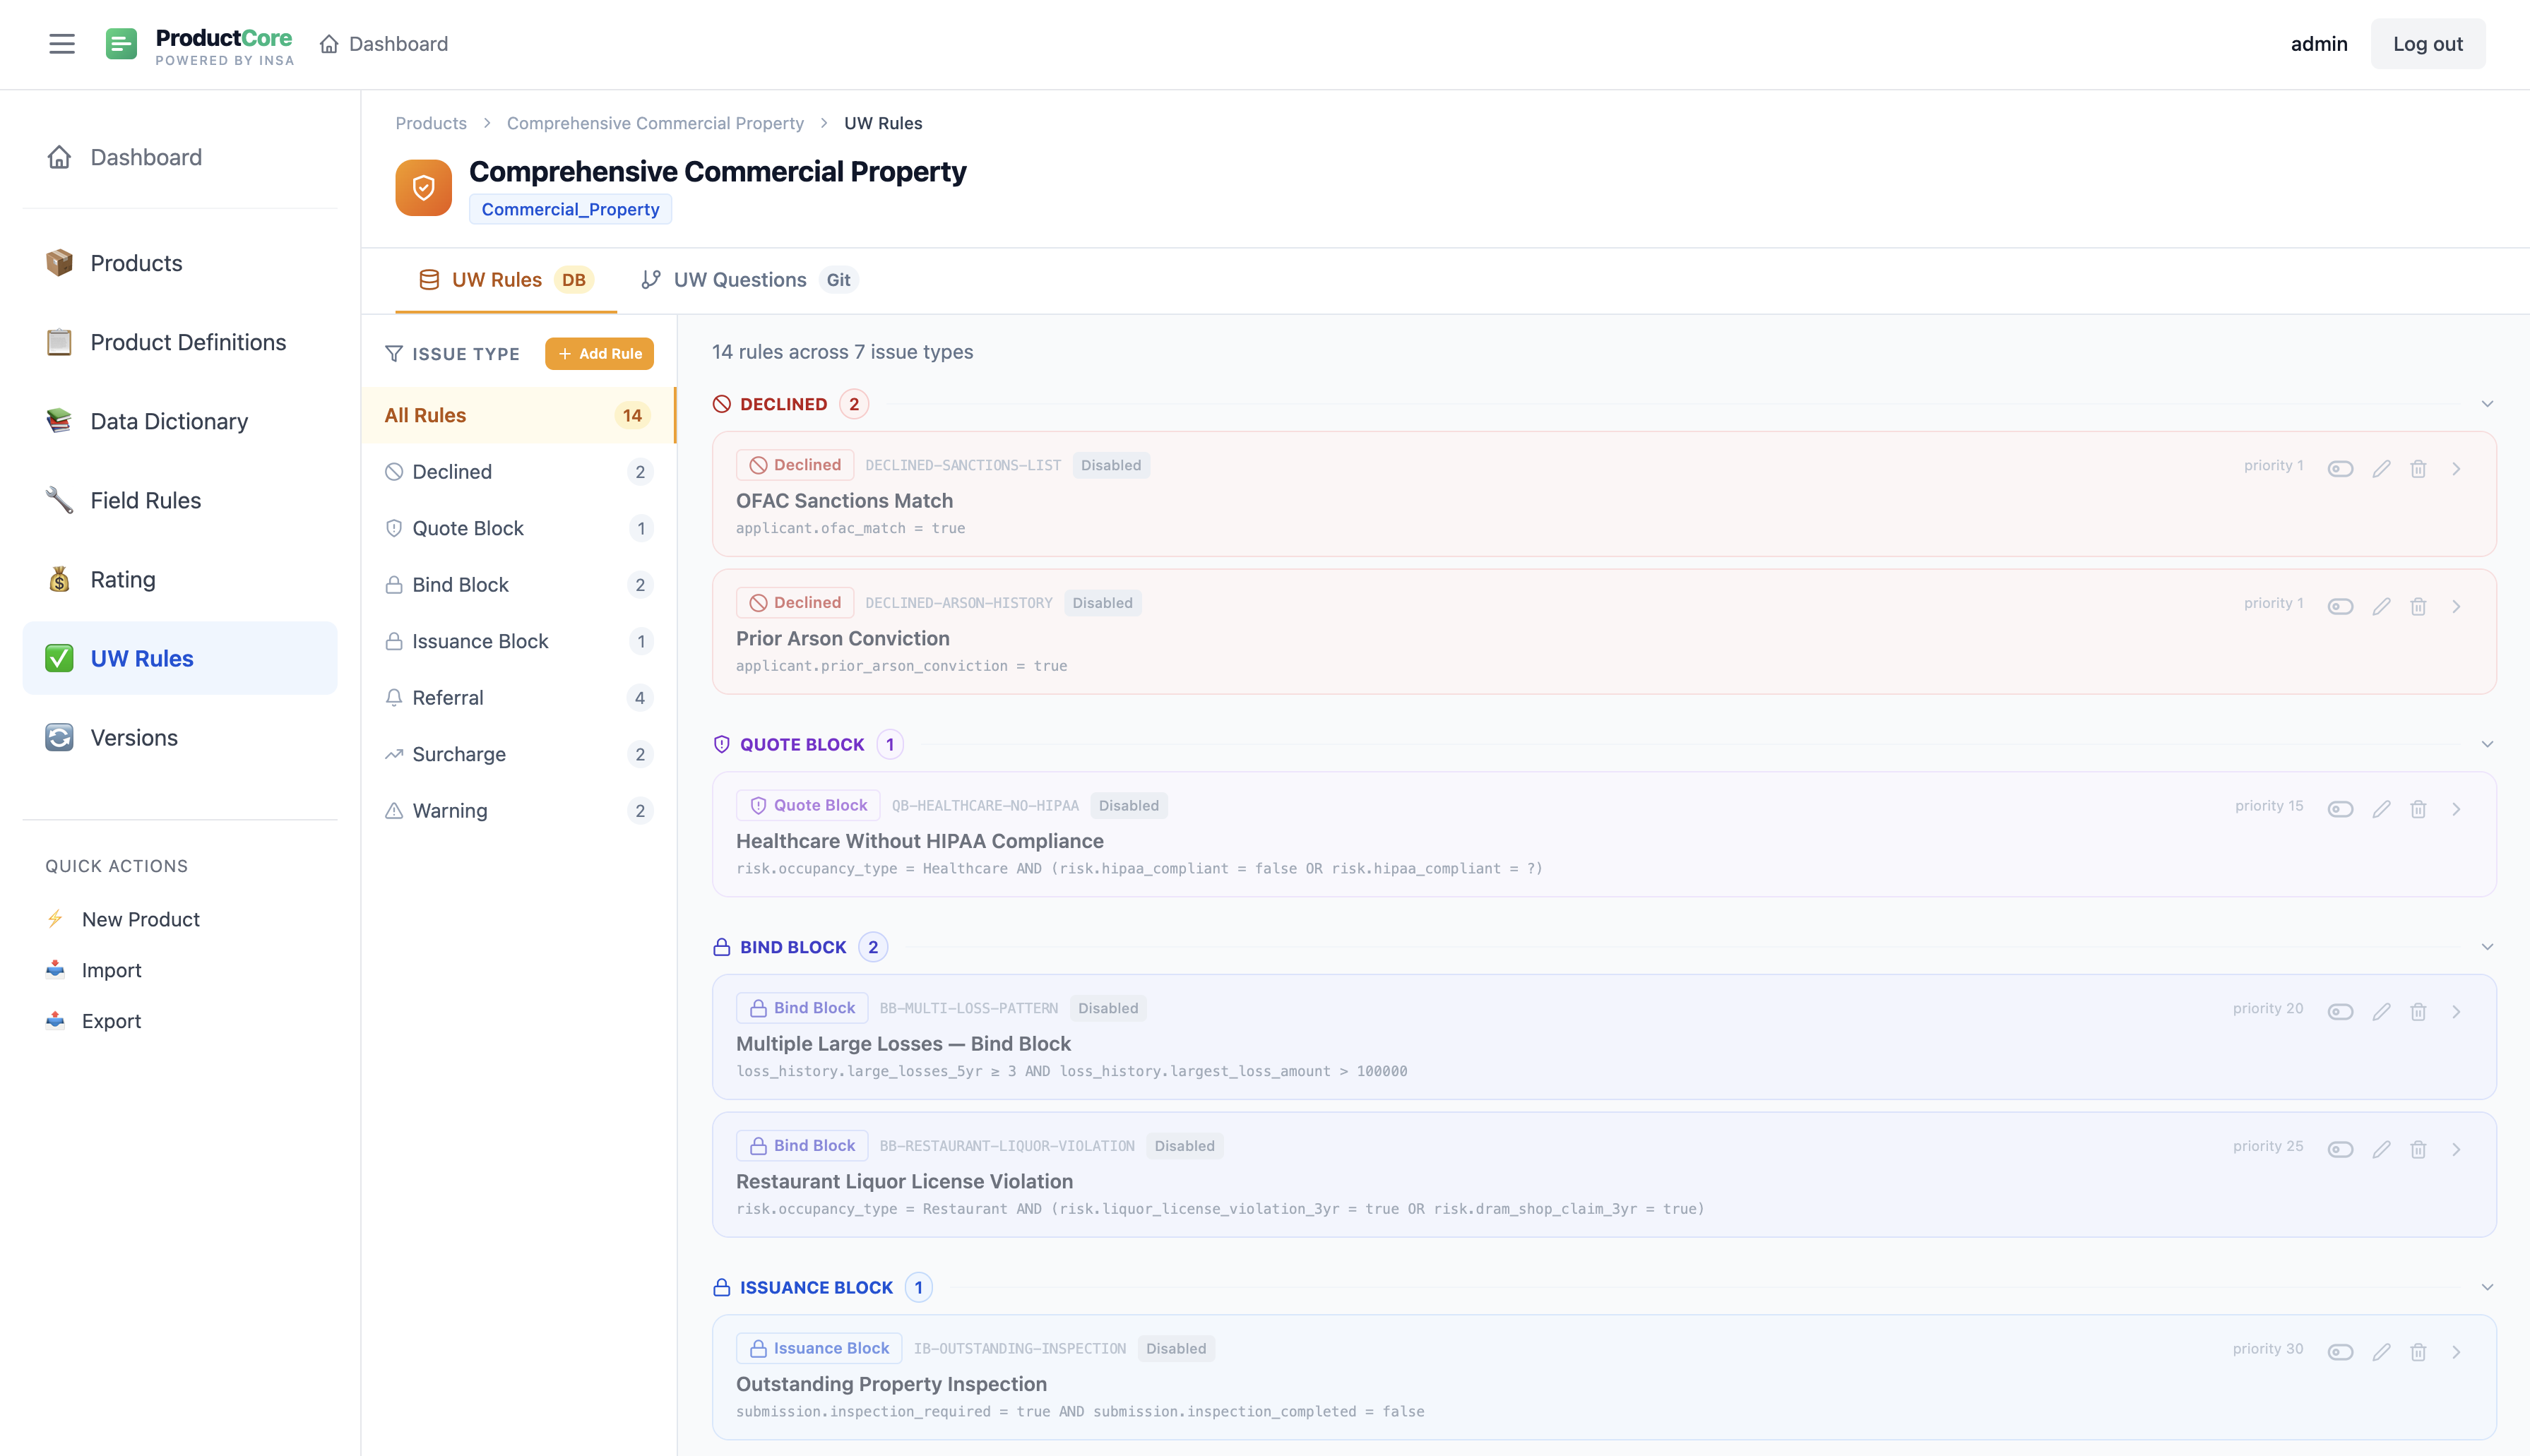Screen dimensions: 2530x1456
Task: Edit the Prior Arson Conviction rule
Action: tap(2381, 606)
